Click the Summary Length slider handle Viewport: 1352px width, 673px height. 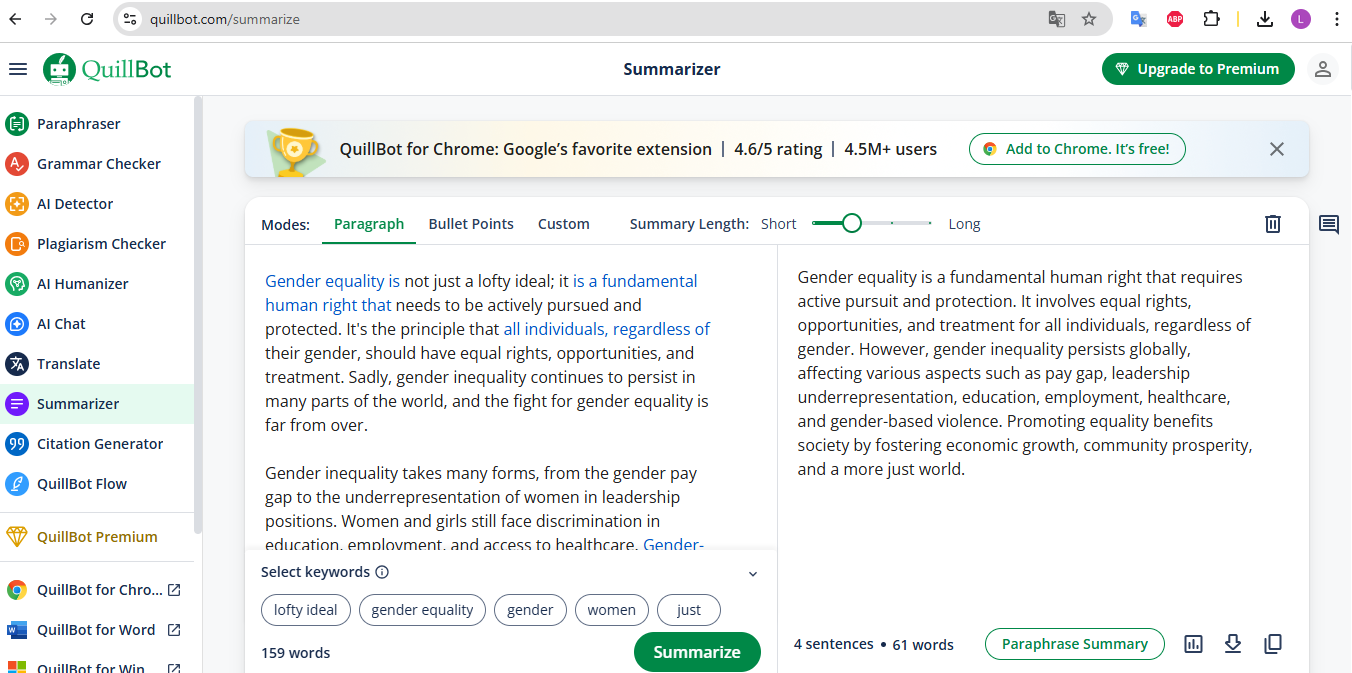pyautogui.click(x=852, y=223)
